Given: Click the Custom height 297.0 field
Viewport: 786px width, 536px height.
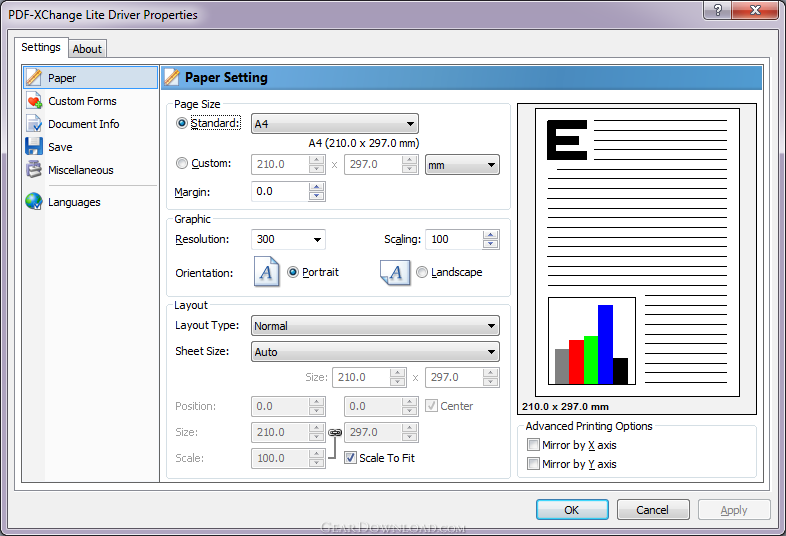Looking at the screenshot, I should [373, 164].
